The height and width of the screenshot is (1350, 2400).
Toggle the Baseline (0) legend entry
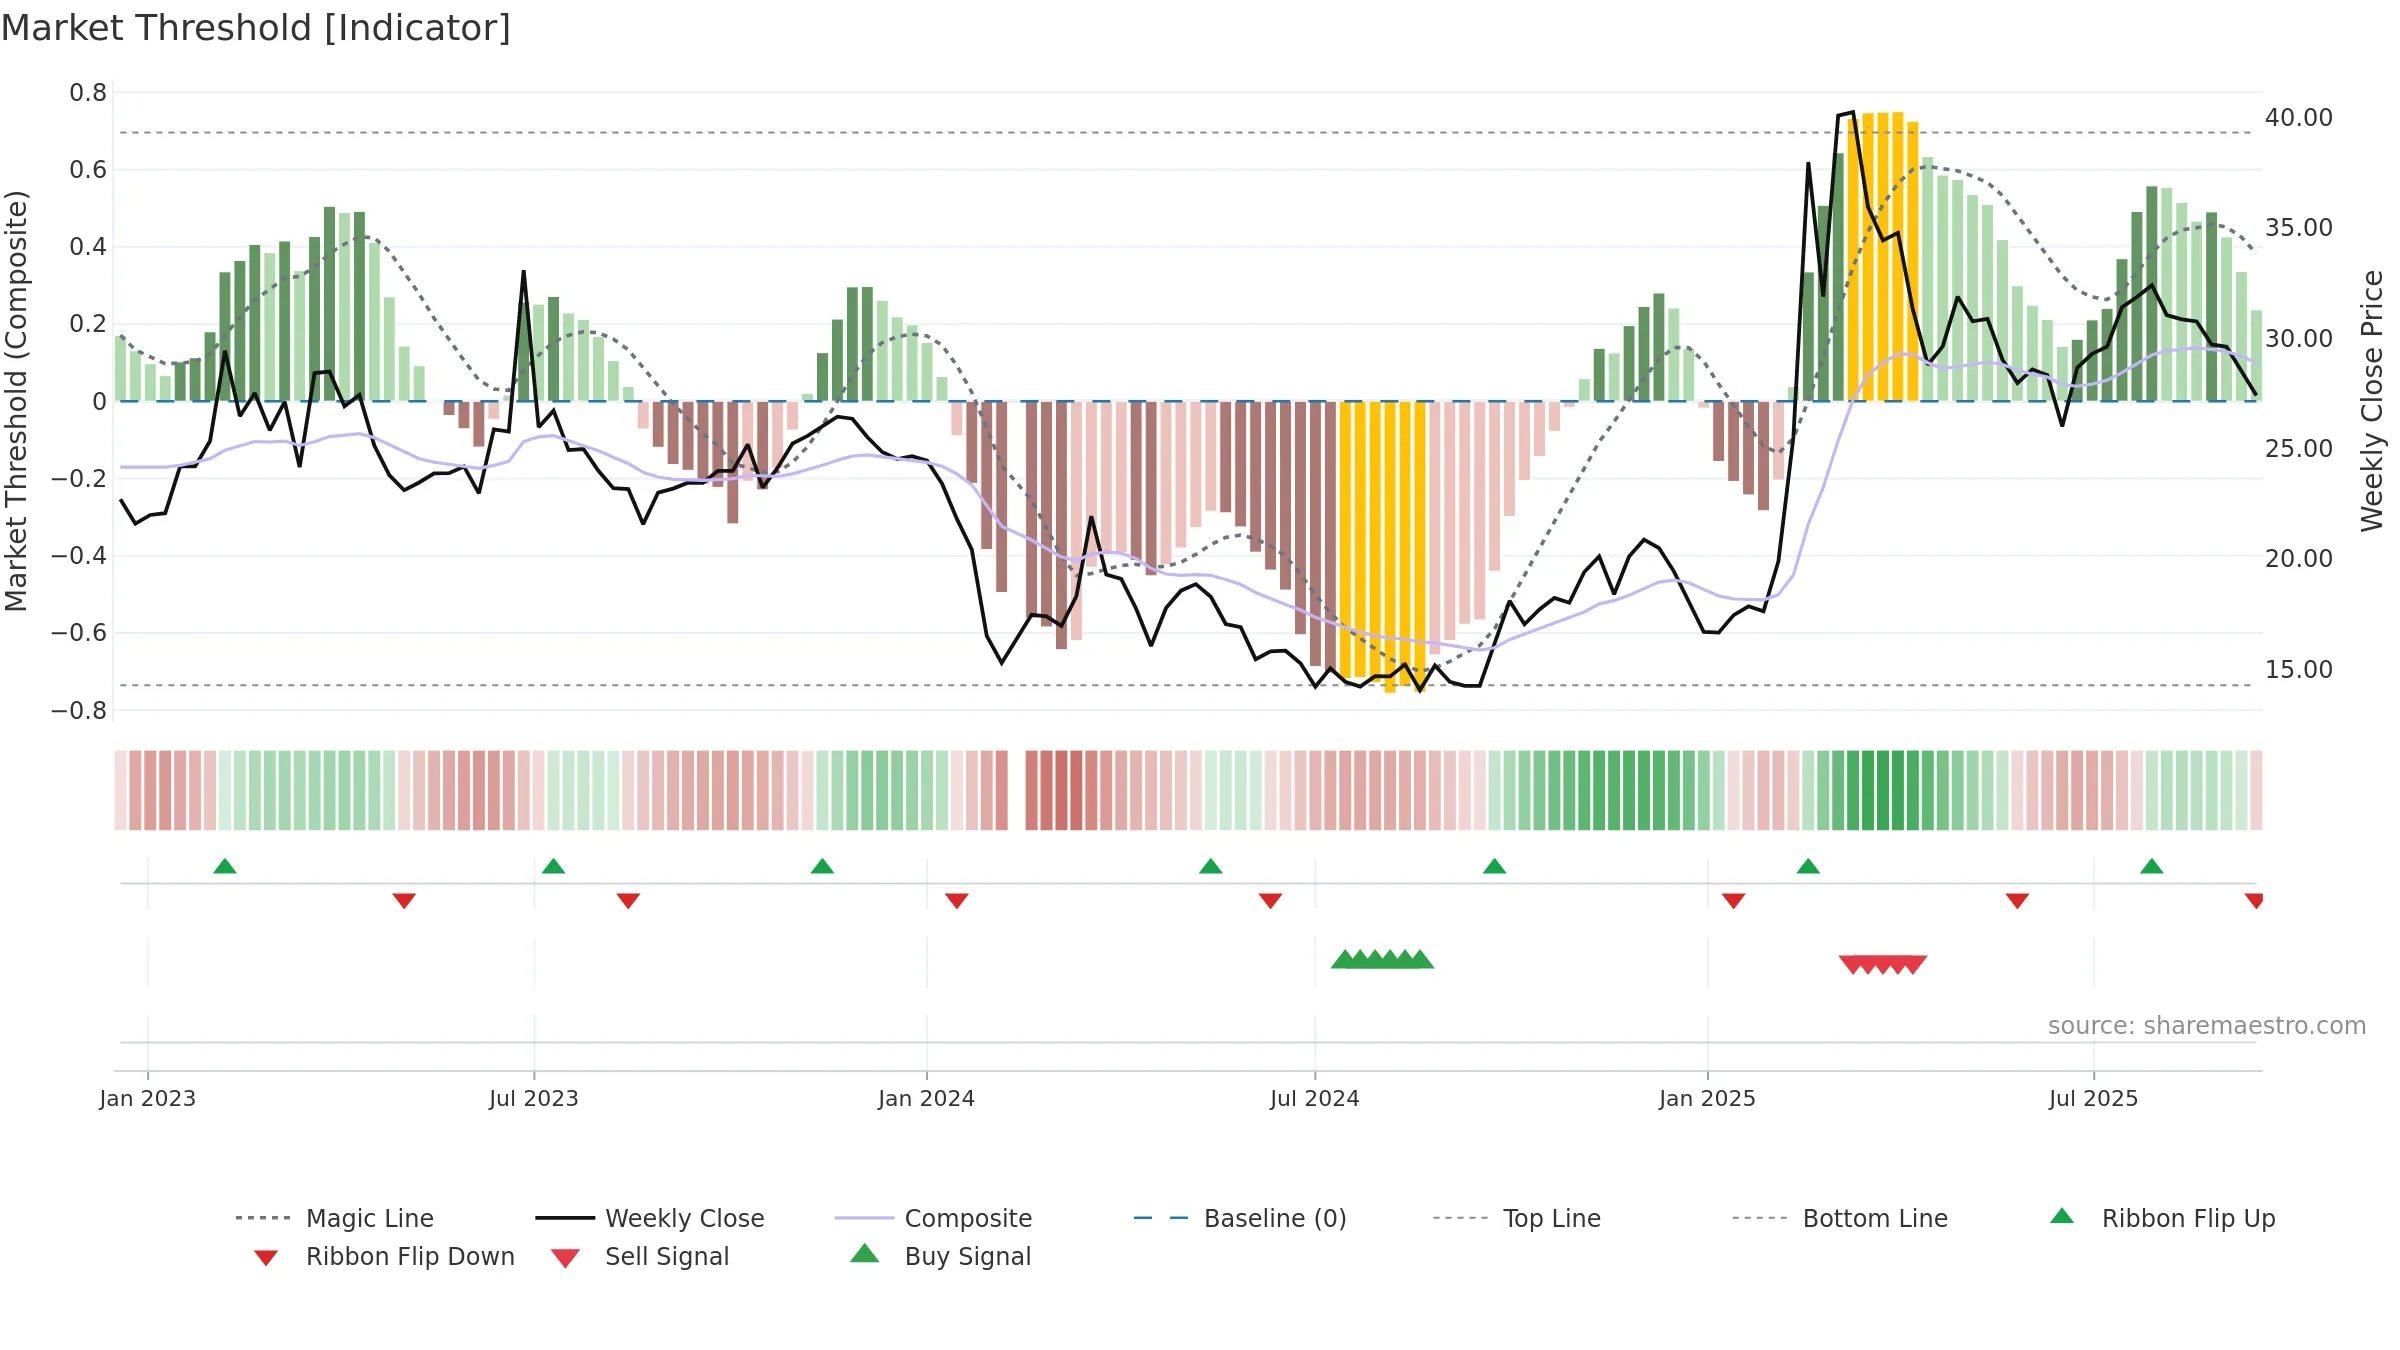[1240, 1218]
